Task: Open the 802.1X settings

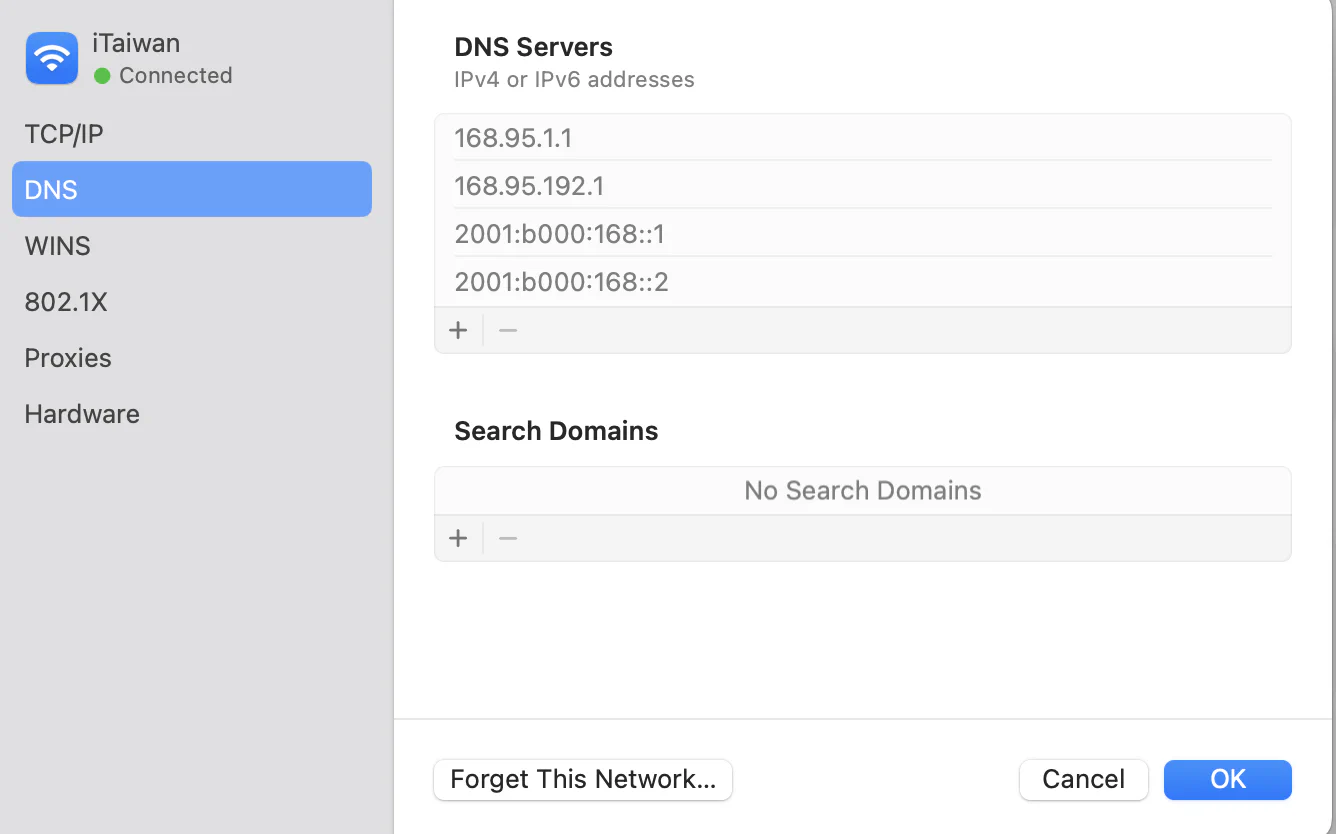Action: (x=66, y=302)
